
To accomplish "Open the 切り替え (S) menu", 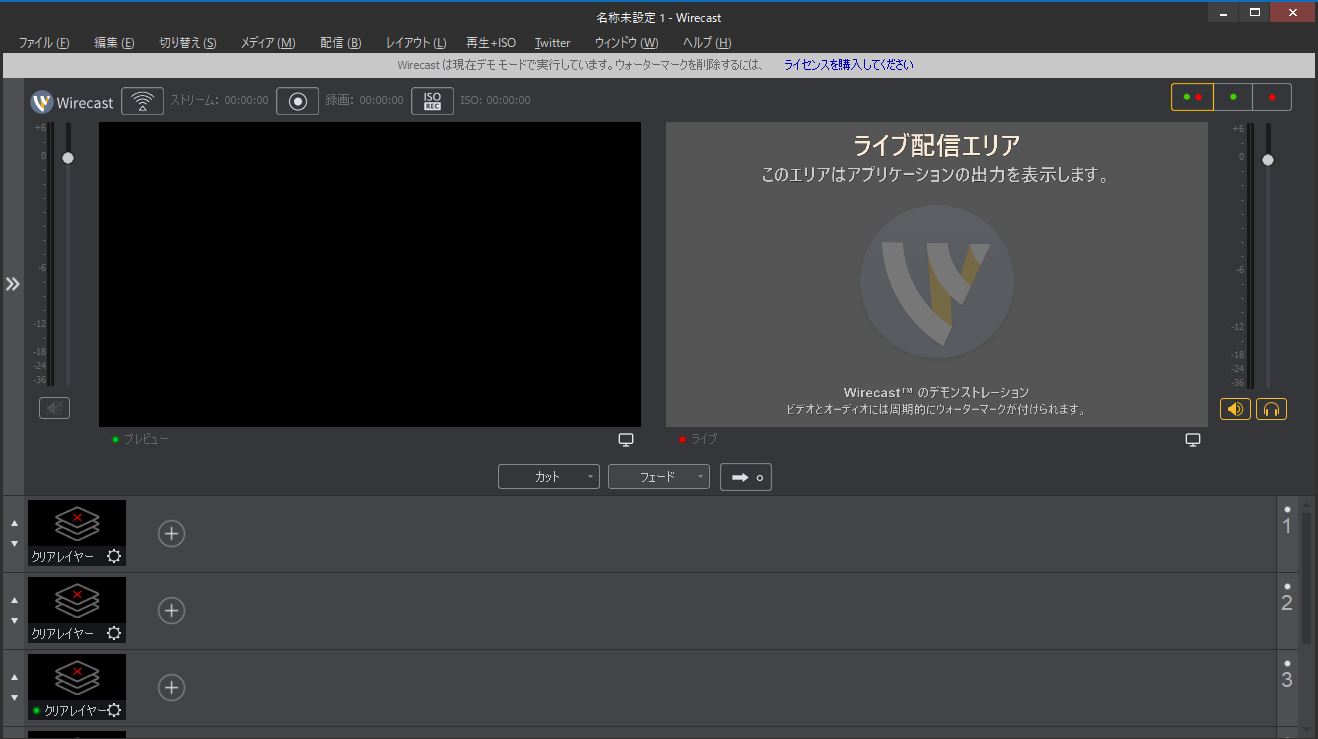I will point(188,43).
